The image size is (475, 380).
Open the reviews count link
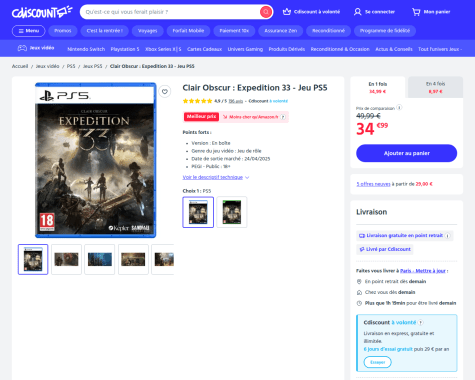(x=236, y=101)
